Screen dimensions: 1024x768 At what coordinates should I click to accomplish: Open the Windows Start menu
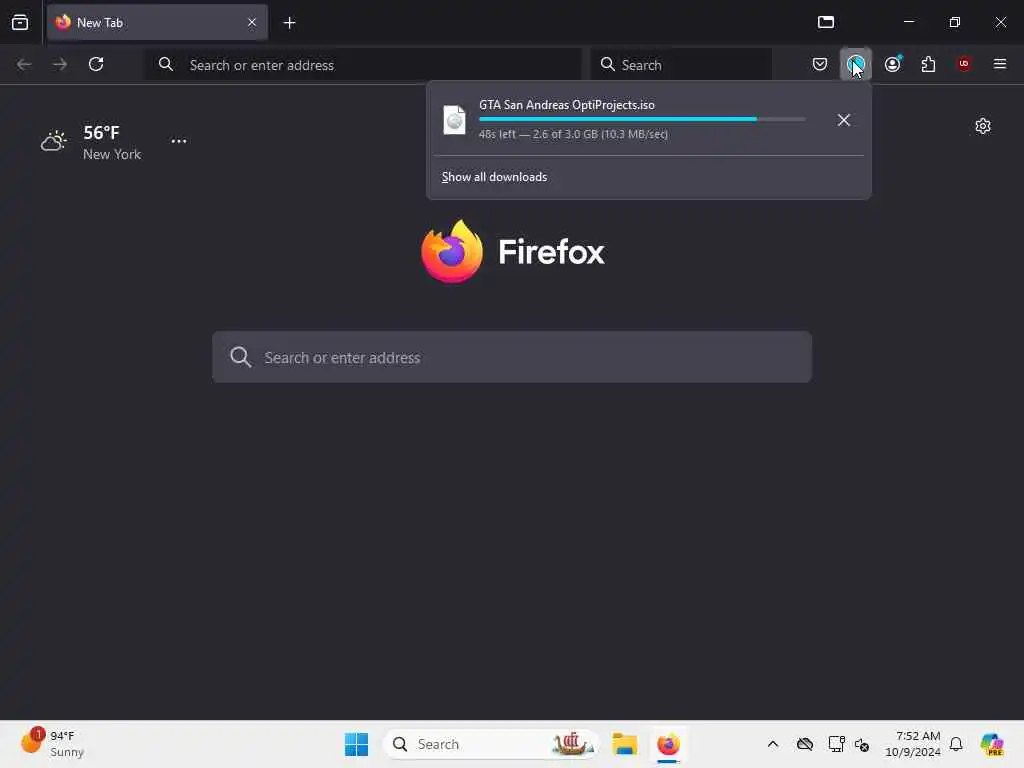[356, 744]
